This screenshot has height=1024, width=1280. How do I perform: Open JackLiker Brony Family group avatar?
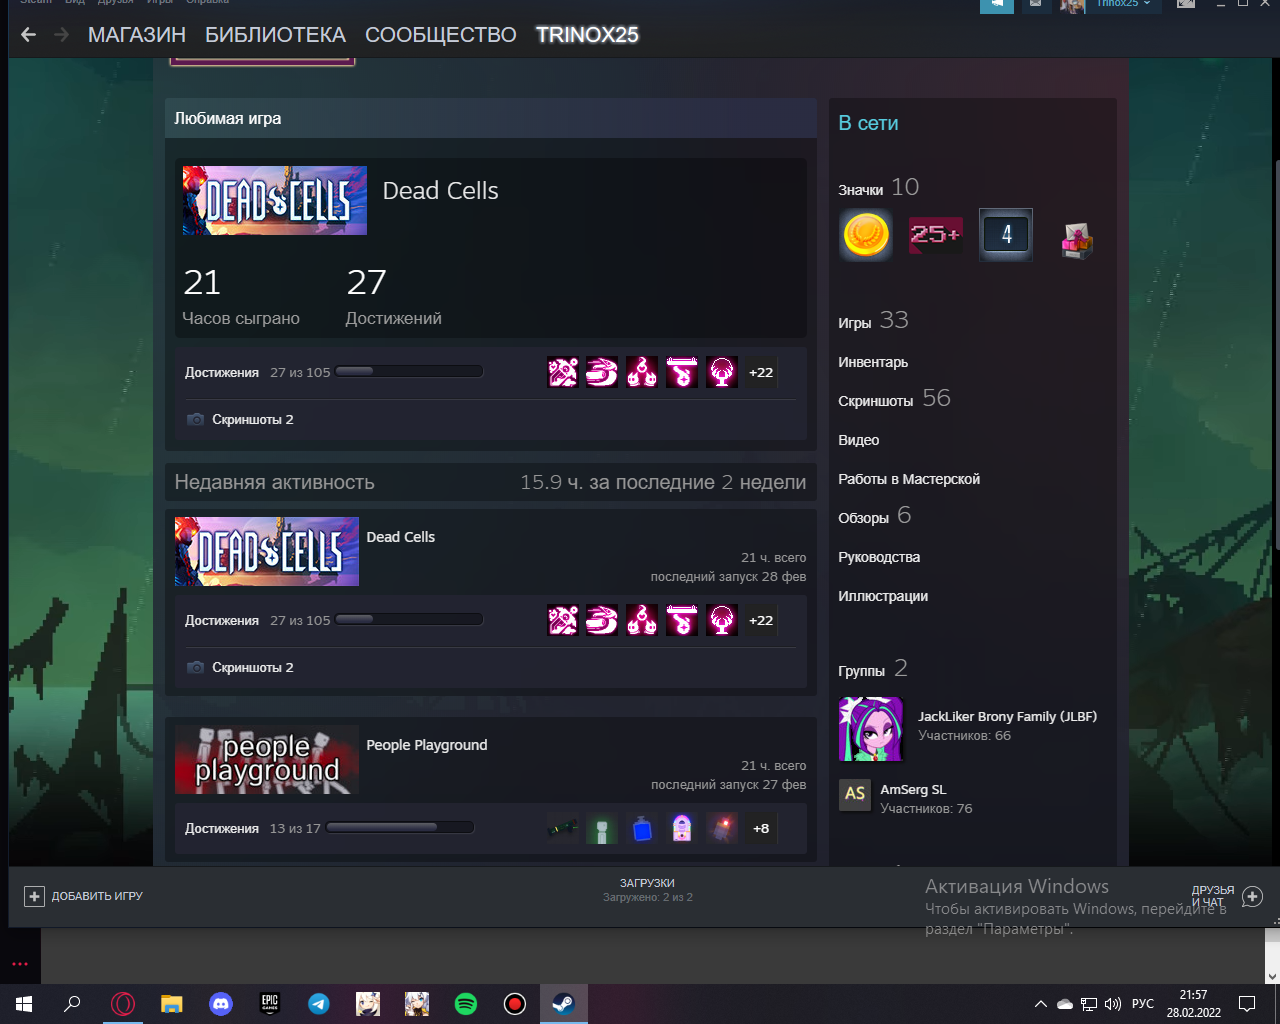pyautogui.click(x=871, y=729)
